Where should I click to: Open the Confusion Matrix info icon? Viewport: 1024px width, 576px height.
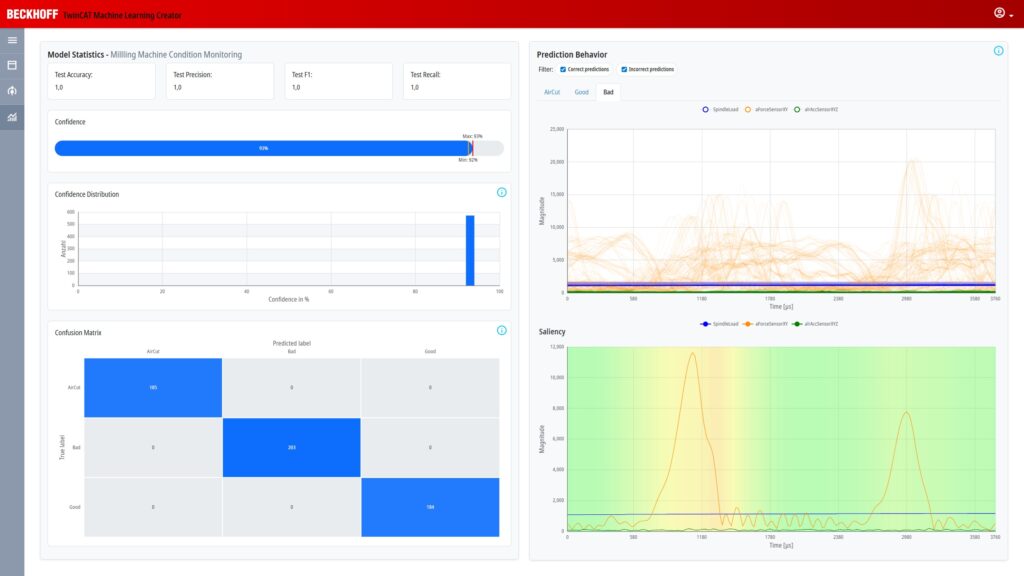click(x=501, y=330)
